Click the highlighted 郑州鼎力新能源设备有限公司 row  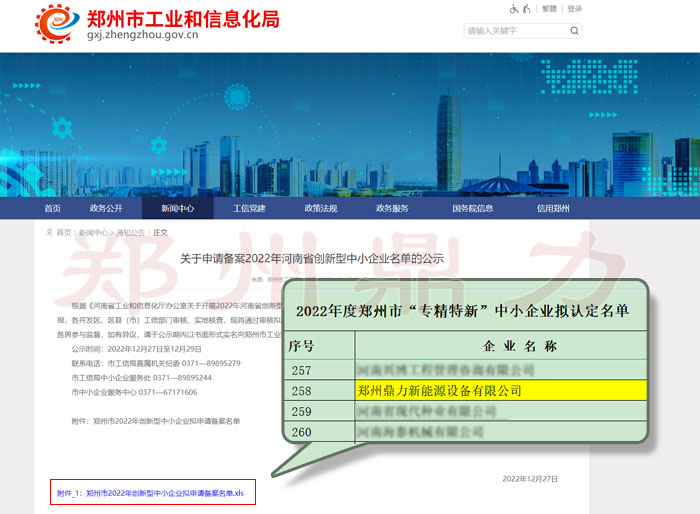click(439, 390)
